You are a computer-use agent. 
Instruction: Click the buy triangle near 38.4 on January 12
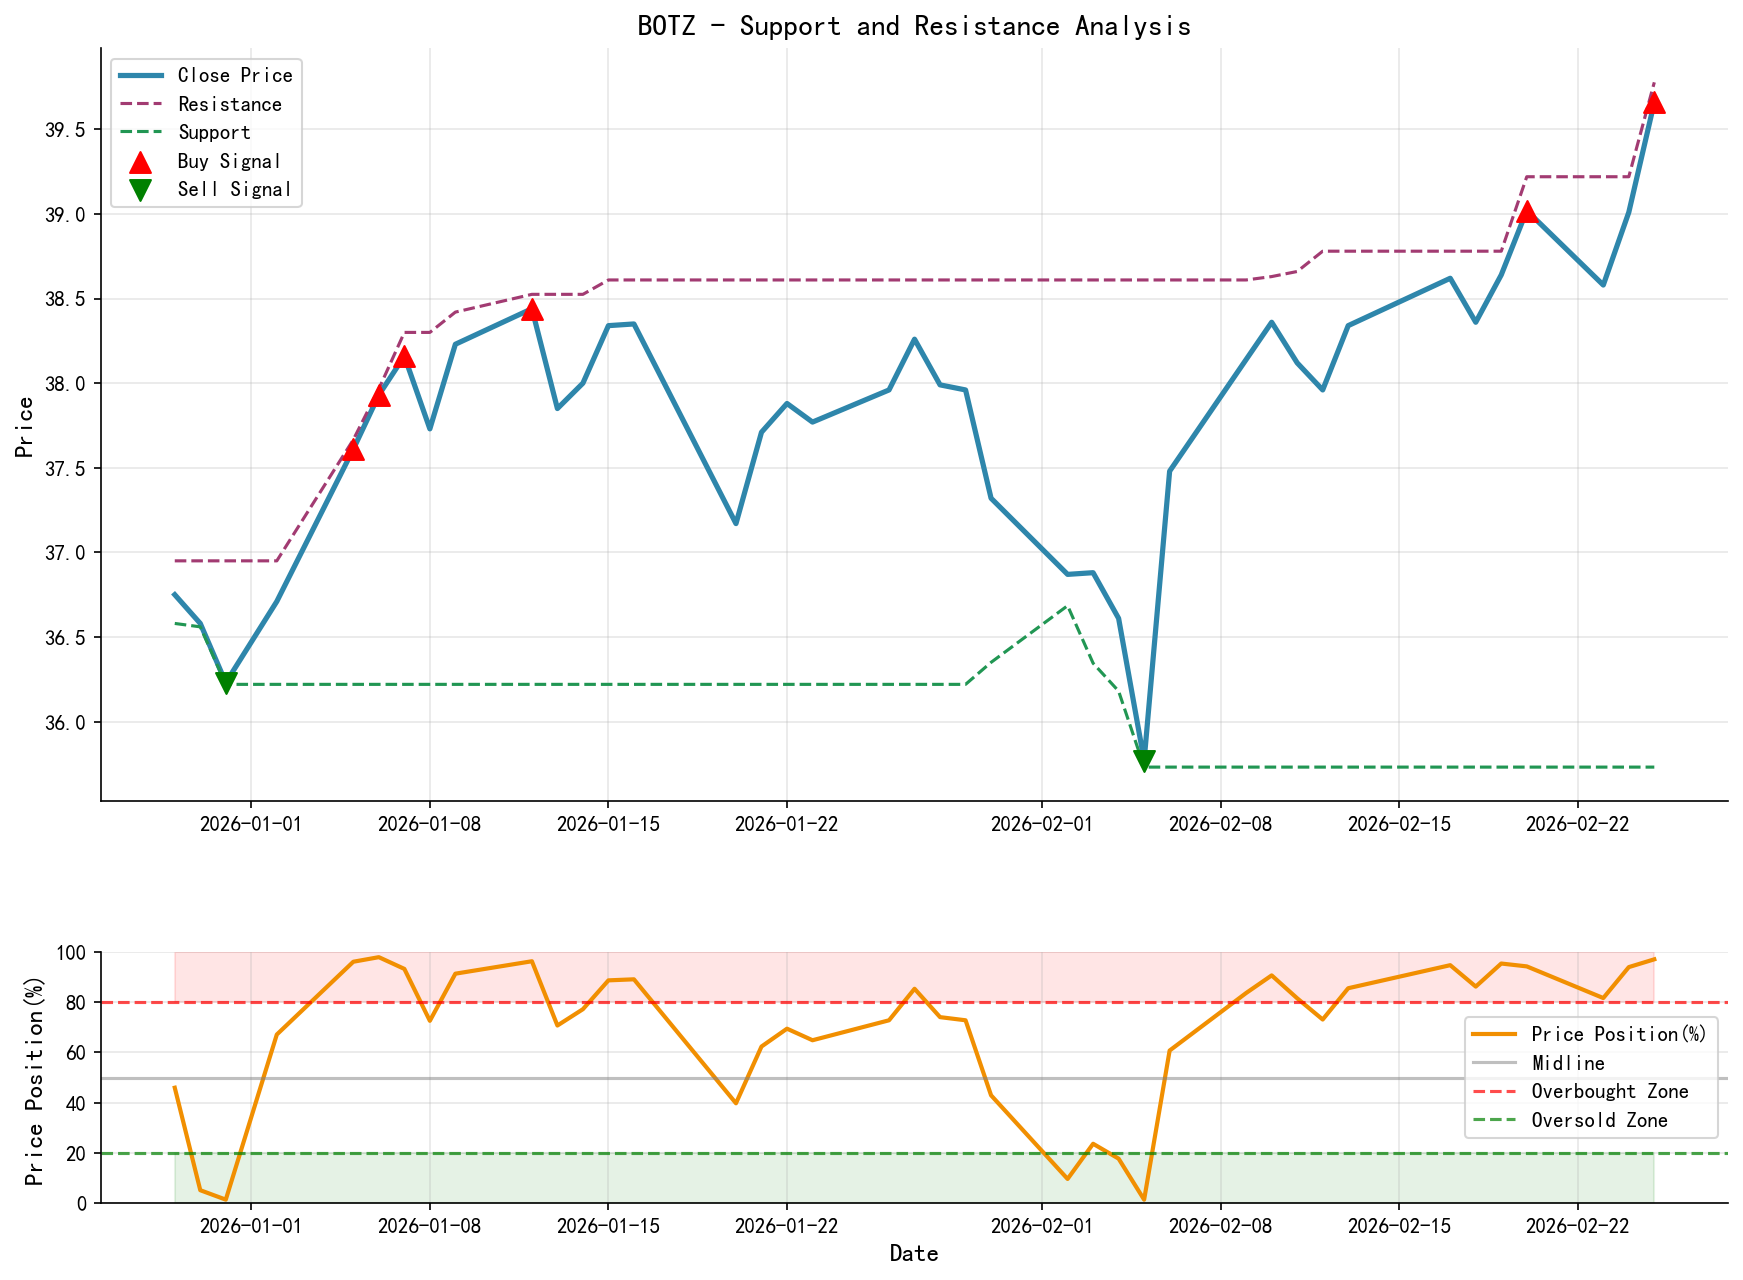coord(531,312)
